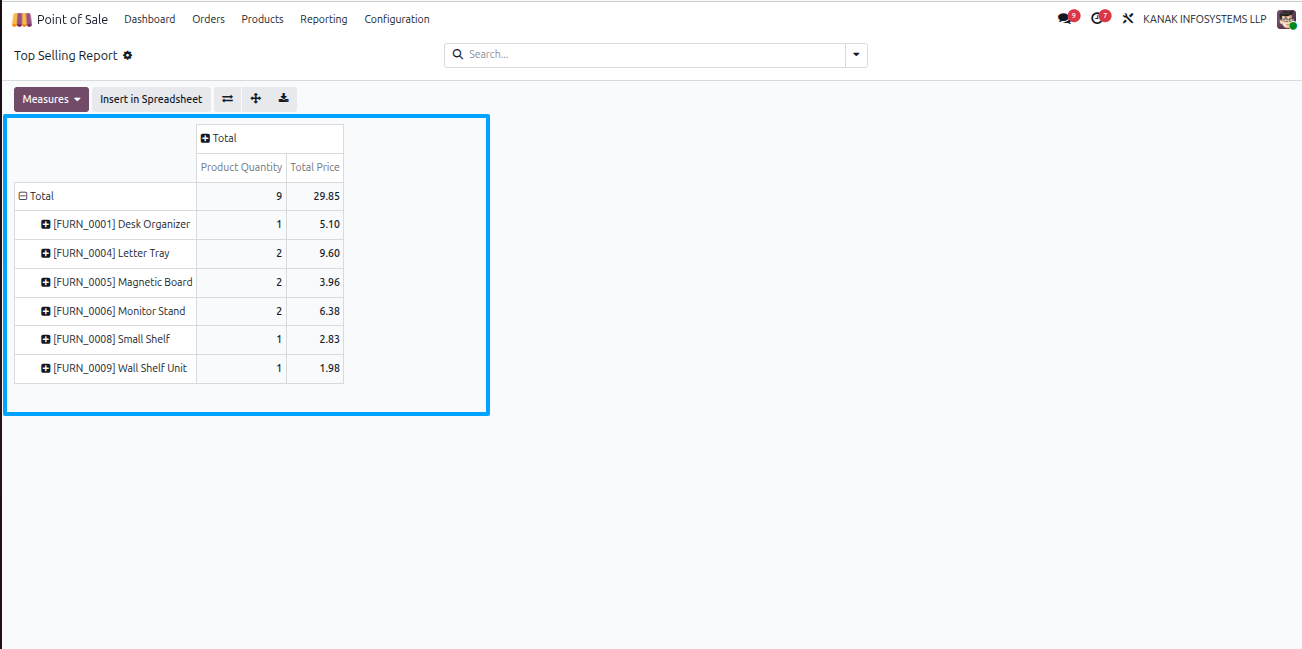
Task: Open the Measures dropdown
Action: tap(51, 99)
